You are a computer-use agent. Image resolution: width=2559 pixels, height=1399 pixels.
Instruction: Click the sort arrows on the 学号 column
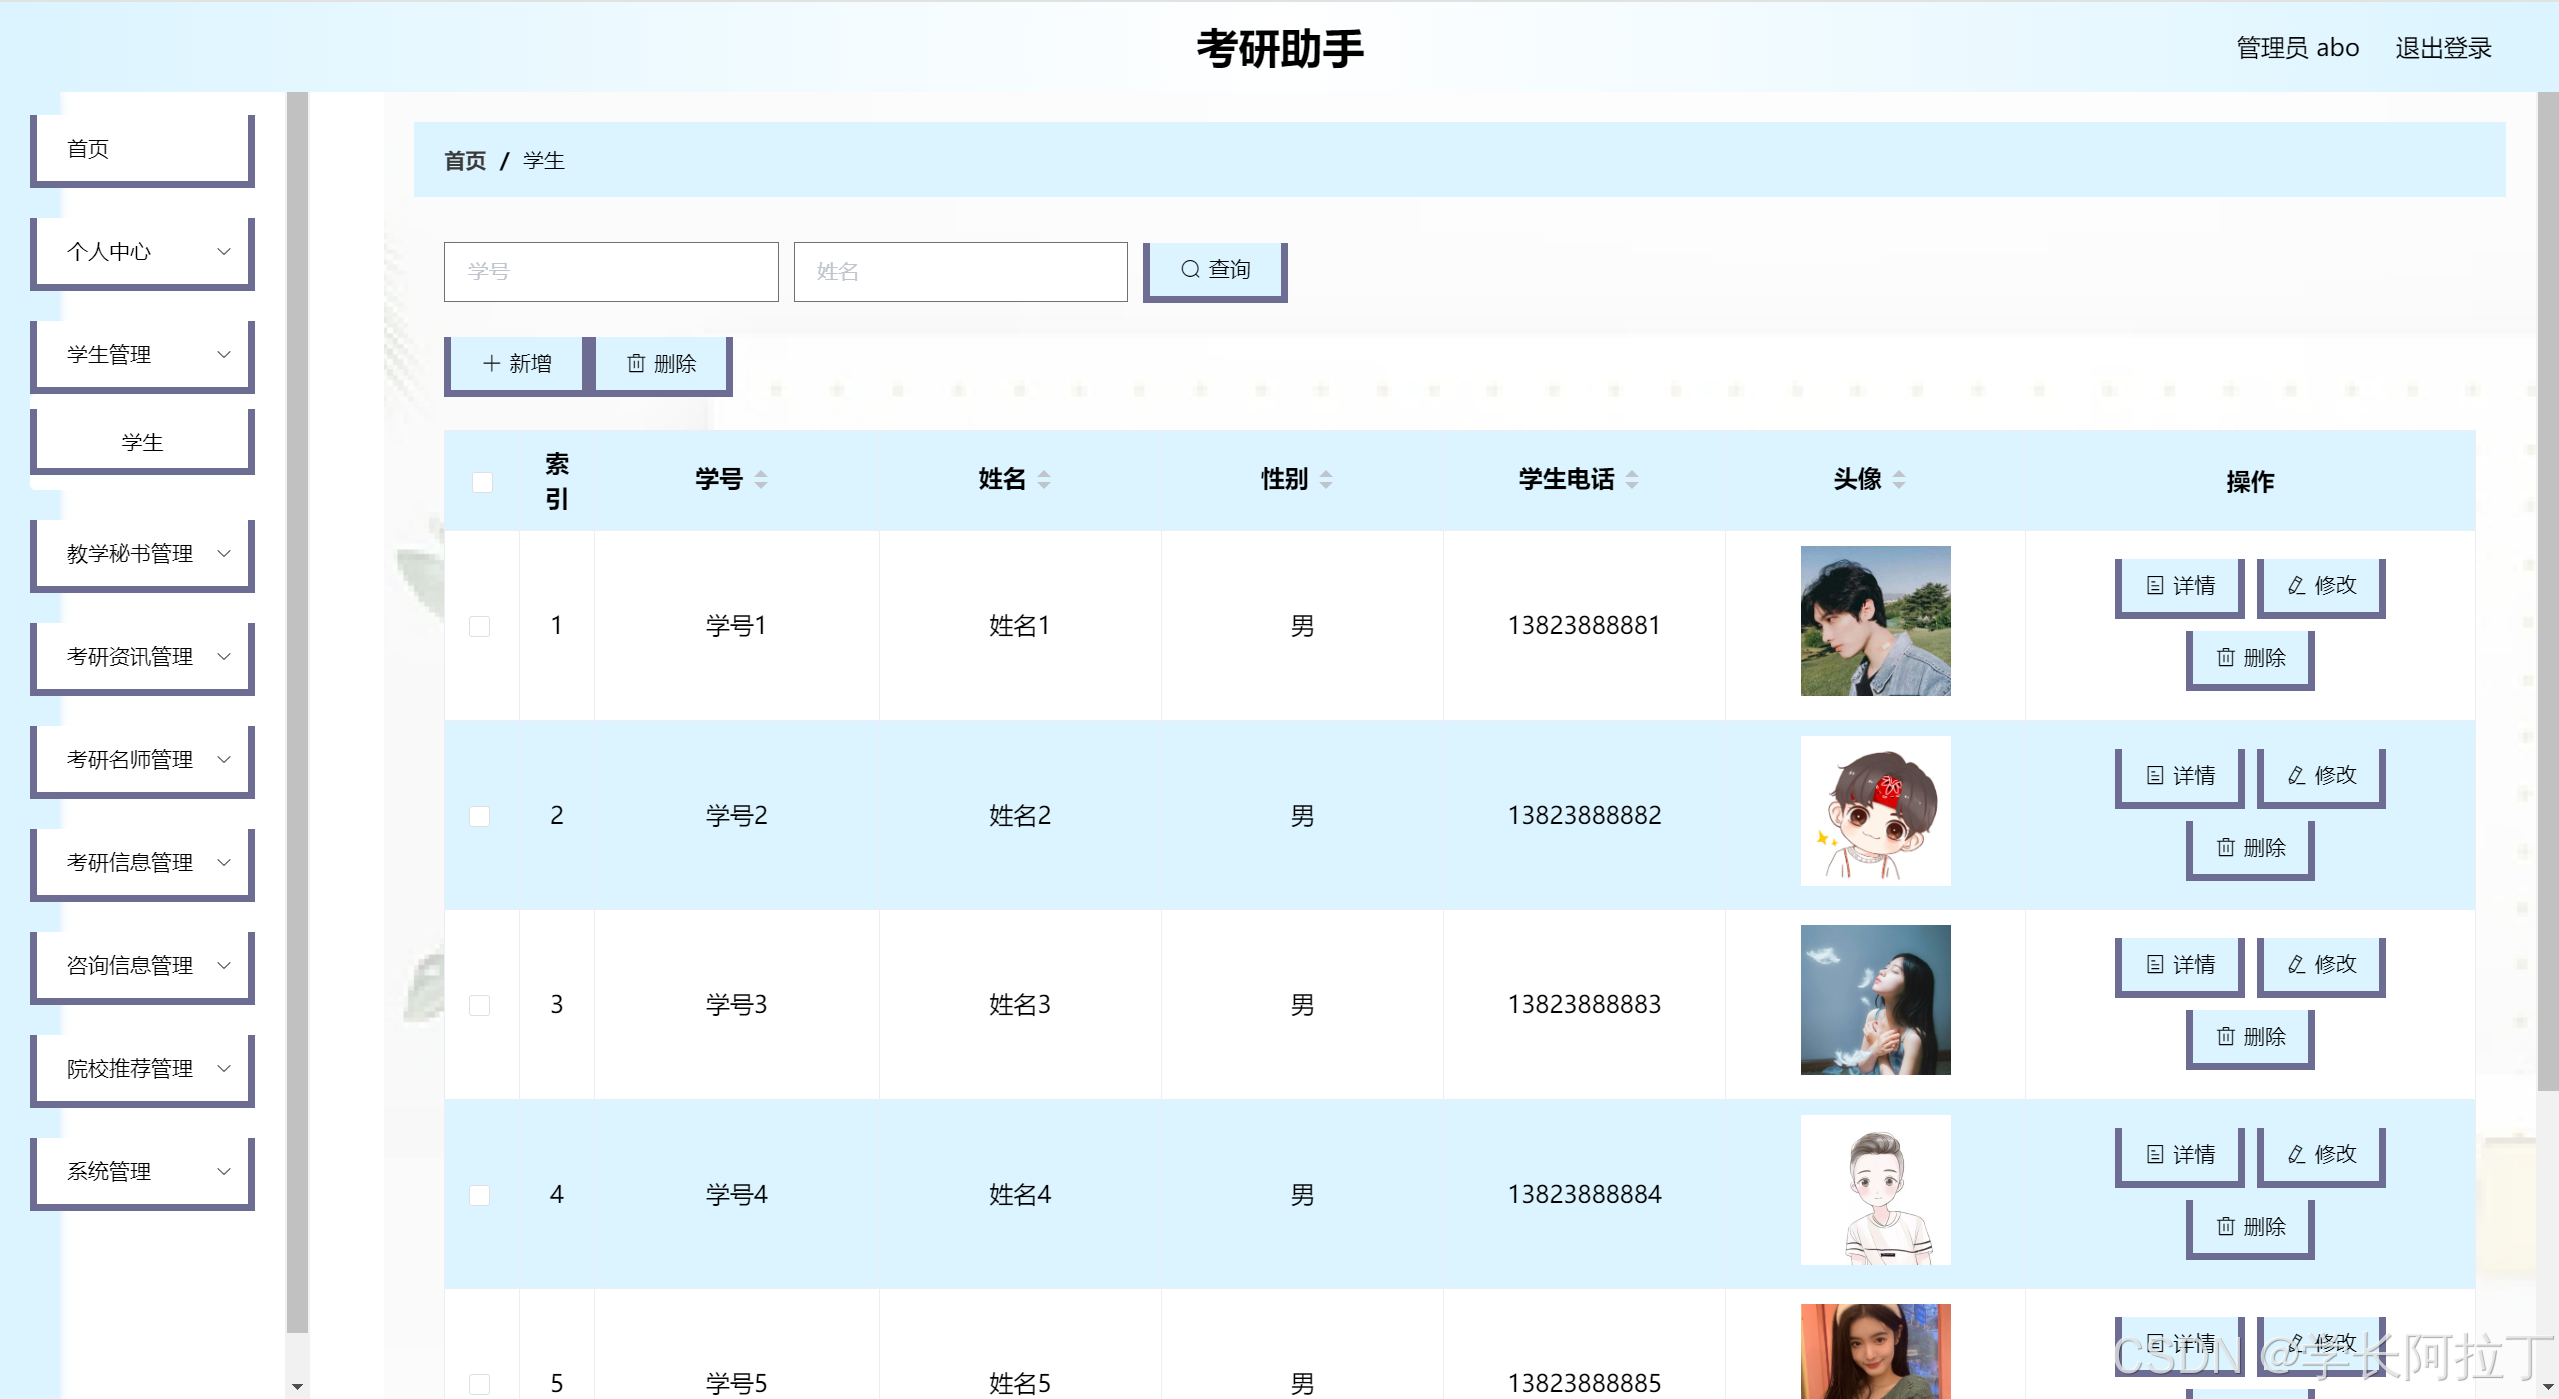click(x=762, y=479)
